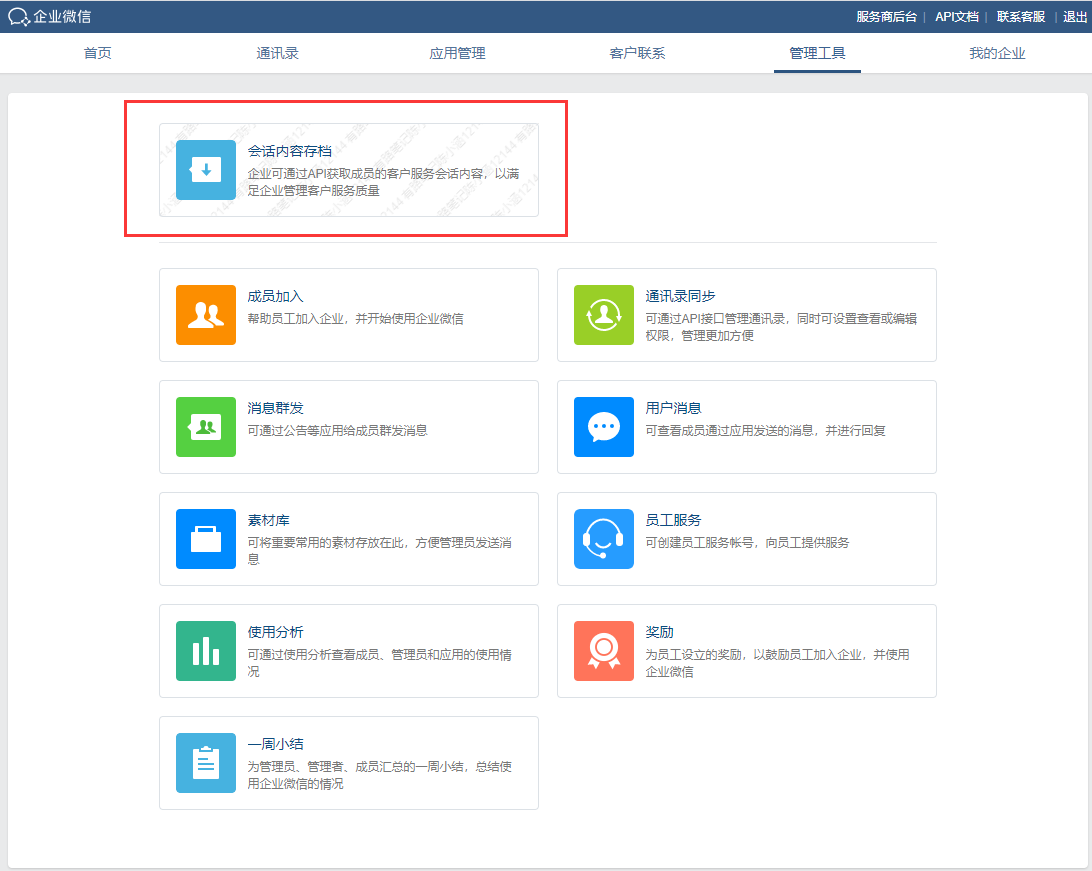
Task: Open the 一周小结 clipboard icon
Action: click(x=205, y=763)
